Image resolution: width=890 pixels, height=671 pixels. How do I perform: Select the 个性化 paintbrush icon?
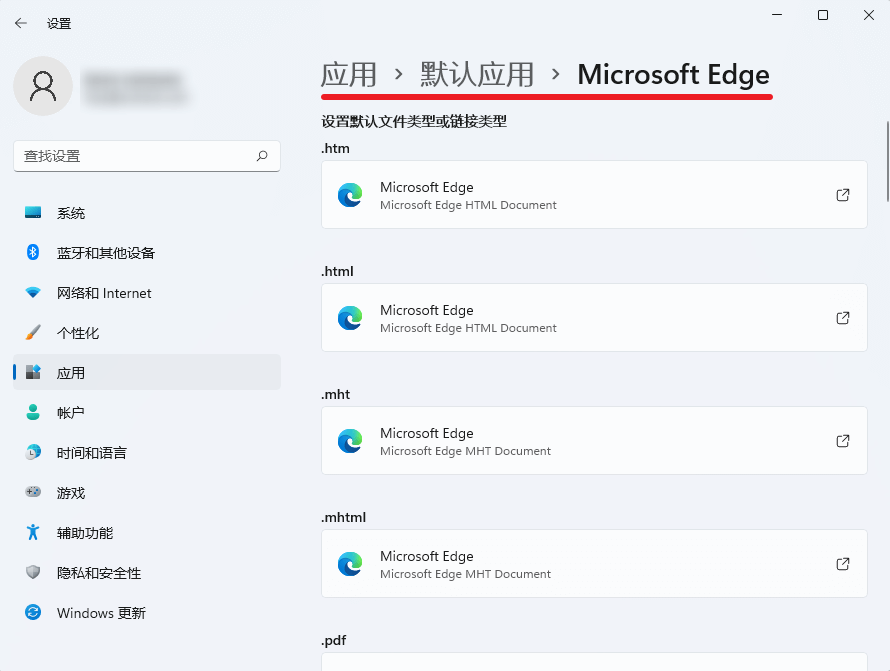click(x=31, y=332)
